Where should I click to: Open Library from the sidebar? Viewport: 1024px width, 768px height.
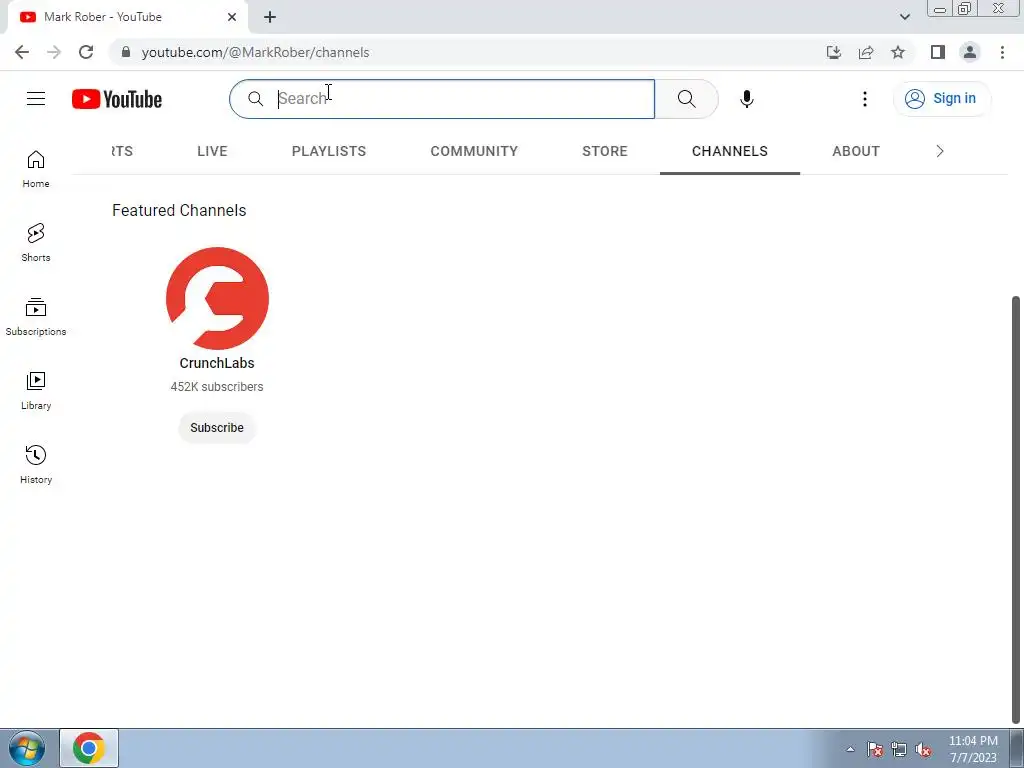(x=36, y=391)
